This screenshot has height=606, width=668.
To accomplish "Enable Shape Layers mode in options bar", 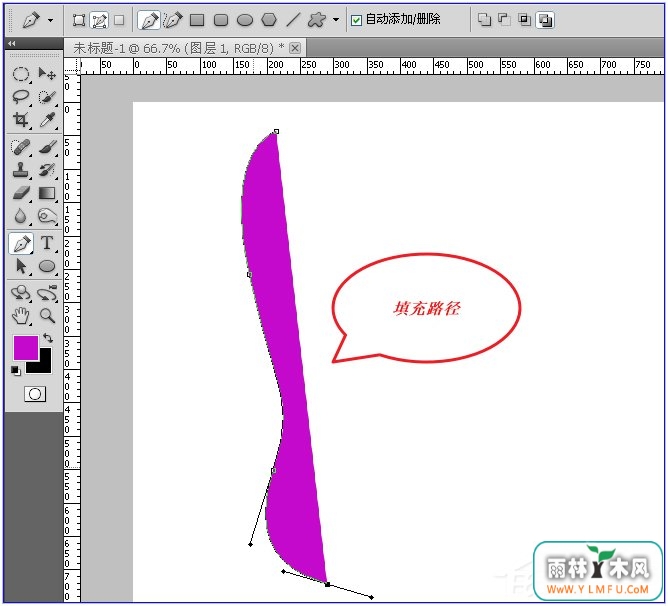I will coord(79,20).
